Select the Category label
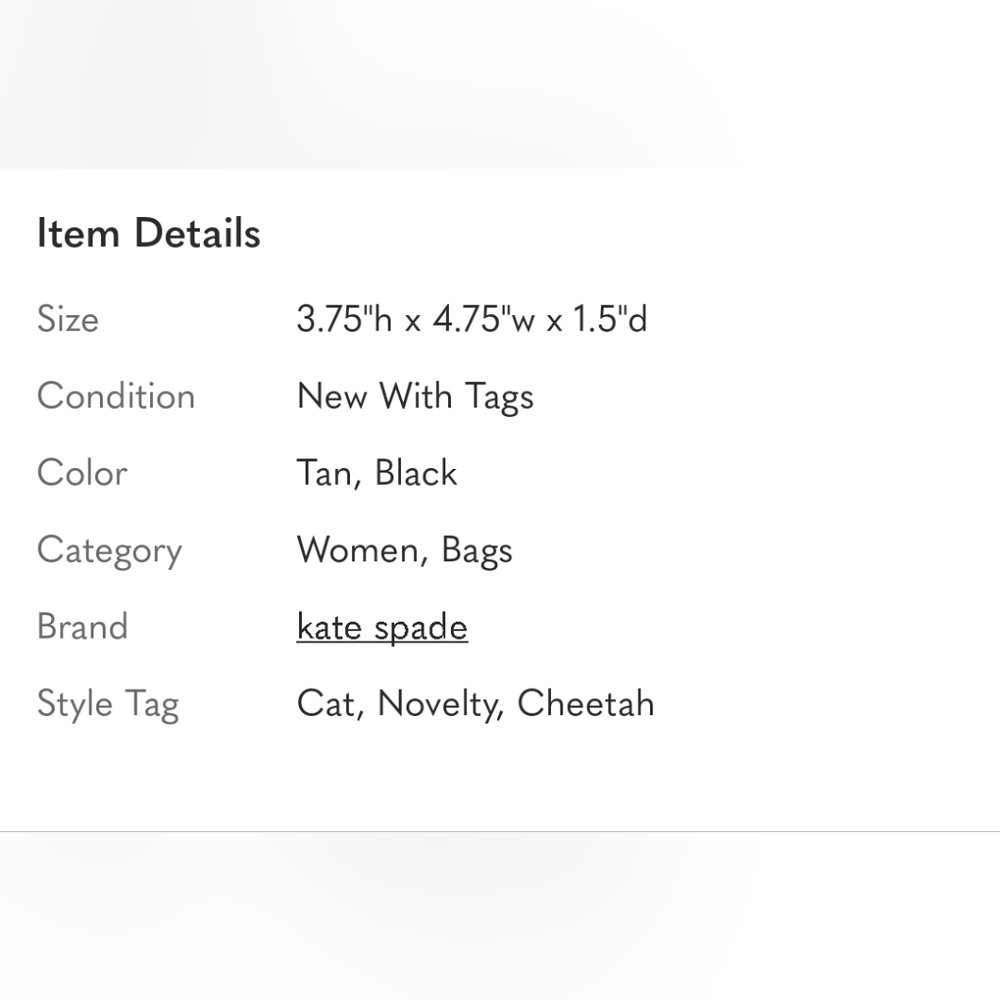This screenshot has width=1000, height=1000. [110, 552]
